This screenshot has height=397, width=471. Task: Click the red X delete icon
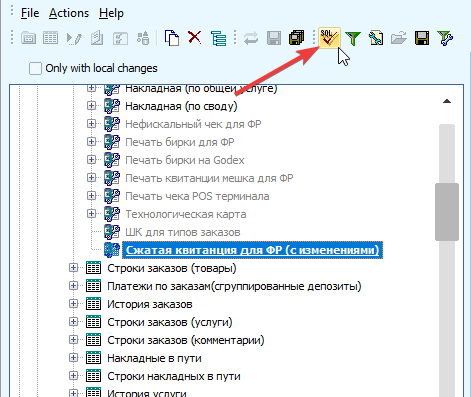pyautogui.click(x=195, y=37)
